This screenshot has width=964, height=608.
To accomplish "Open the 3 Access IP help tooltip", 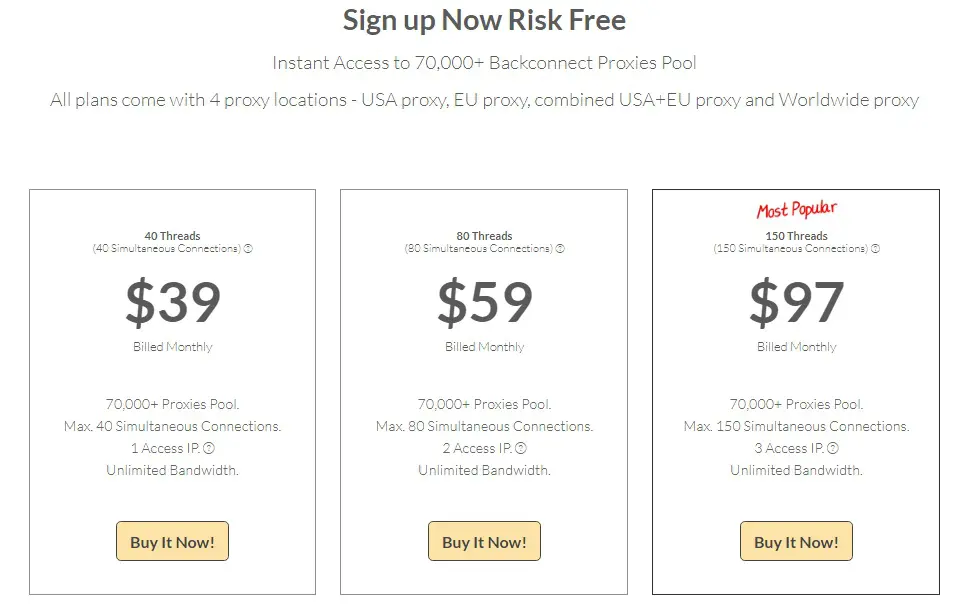I will click(833, 448).
